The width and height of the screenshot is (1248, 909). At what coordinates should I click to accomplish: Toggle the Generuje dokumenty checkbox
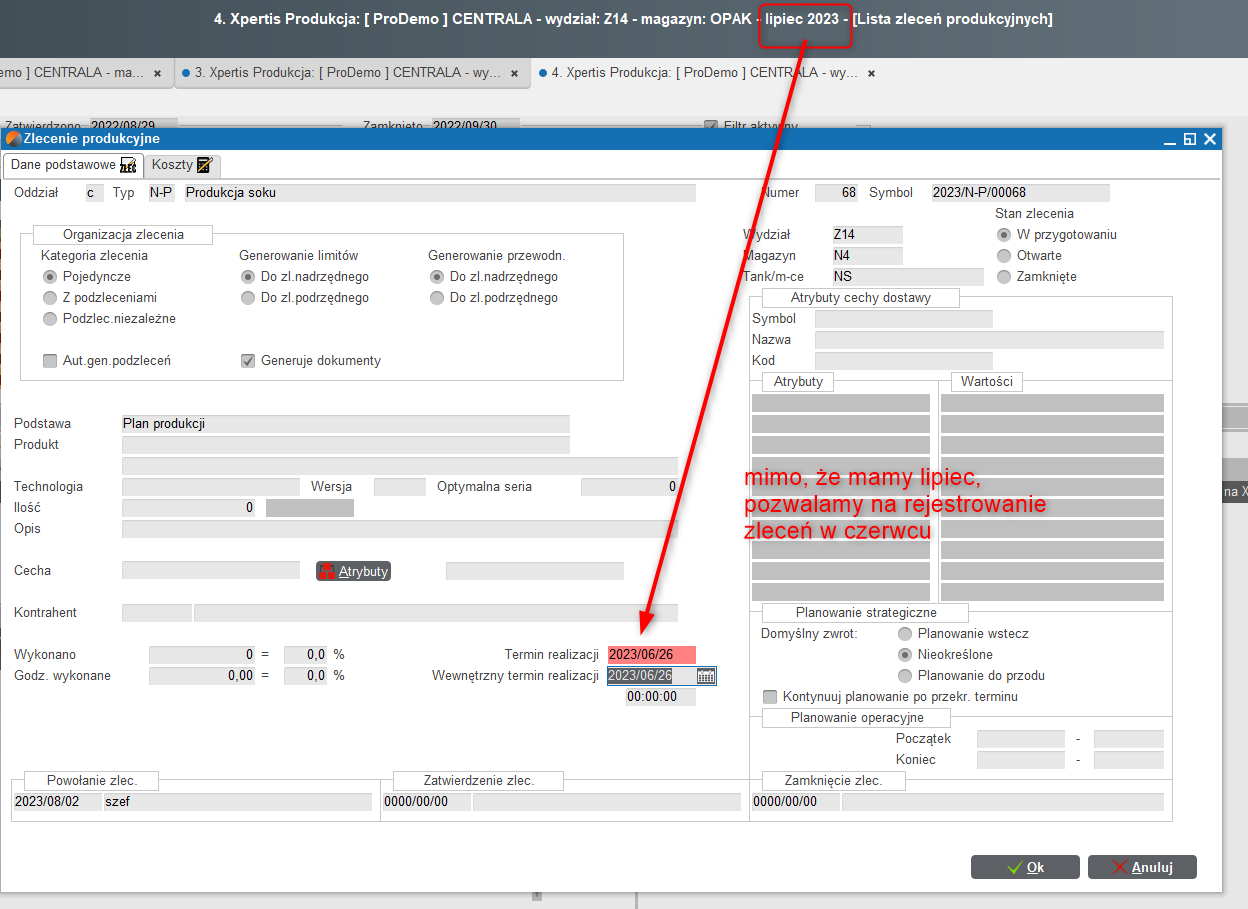point(248,361)
